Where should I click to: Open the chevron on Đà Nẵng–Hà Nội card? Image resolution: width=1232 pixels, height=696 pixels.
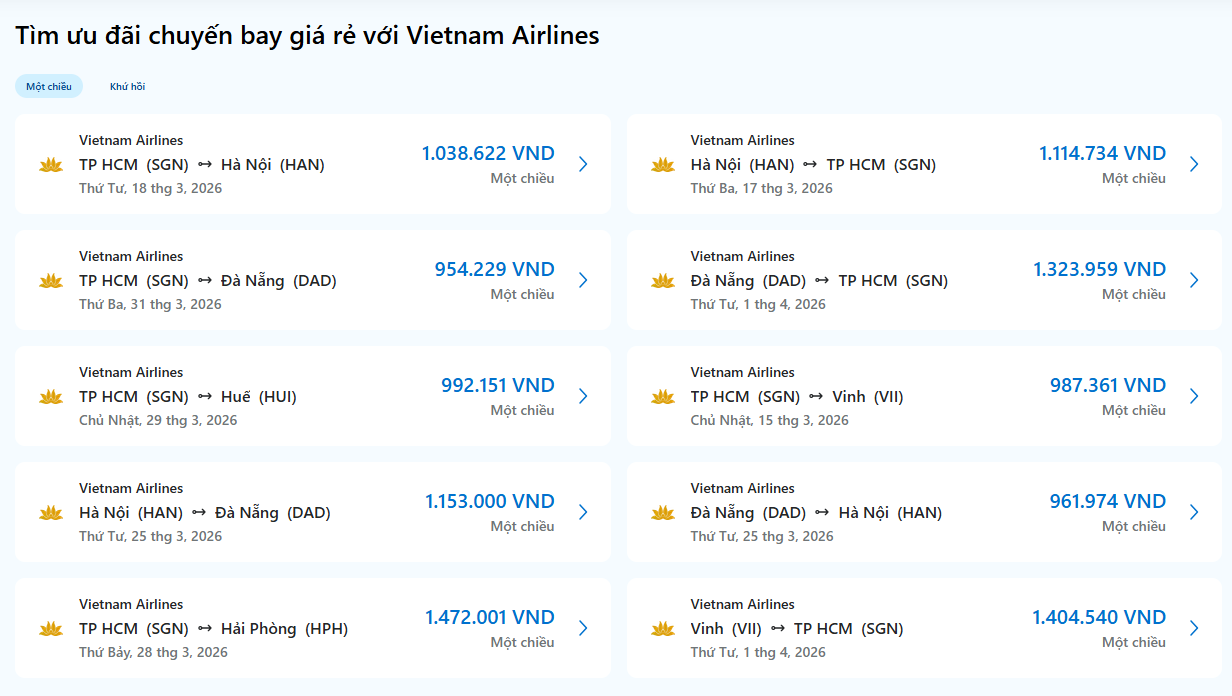tap(1193, 512)
